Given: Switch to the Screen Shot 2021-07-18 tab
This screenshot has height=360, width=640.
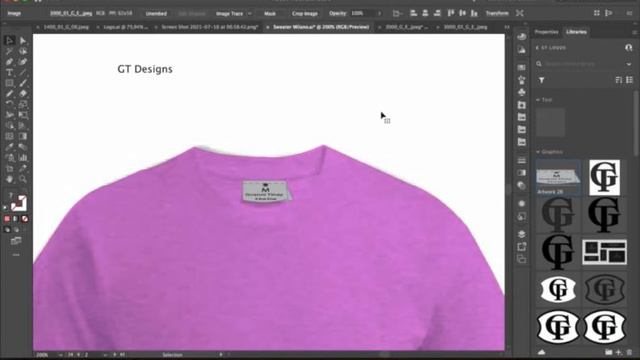Looking at the screenshot, I should click(x=209, y=27).
